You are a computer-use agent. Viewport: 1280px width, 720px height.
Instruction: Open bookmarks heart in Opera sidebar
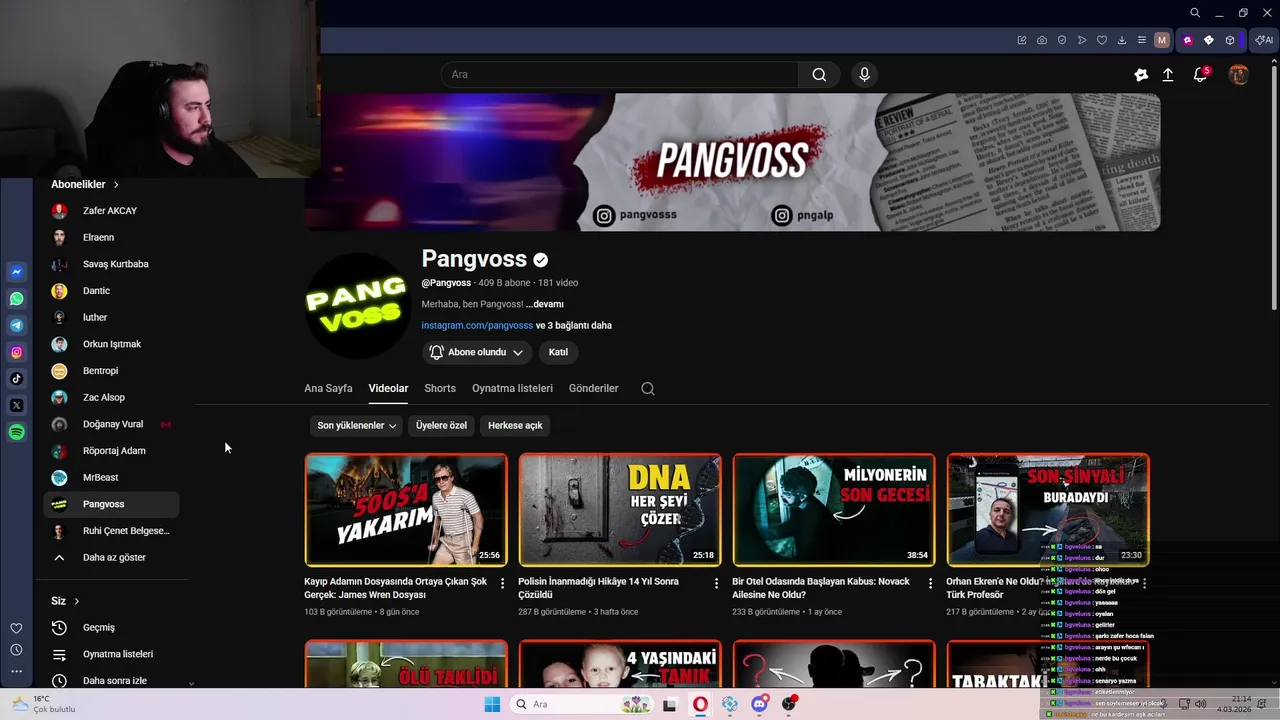16,628
